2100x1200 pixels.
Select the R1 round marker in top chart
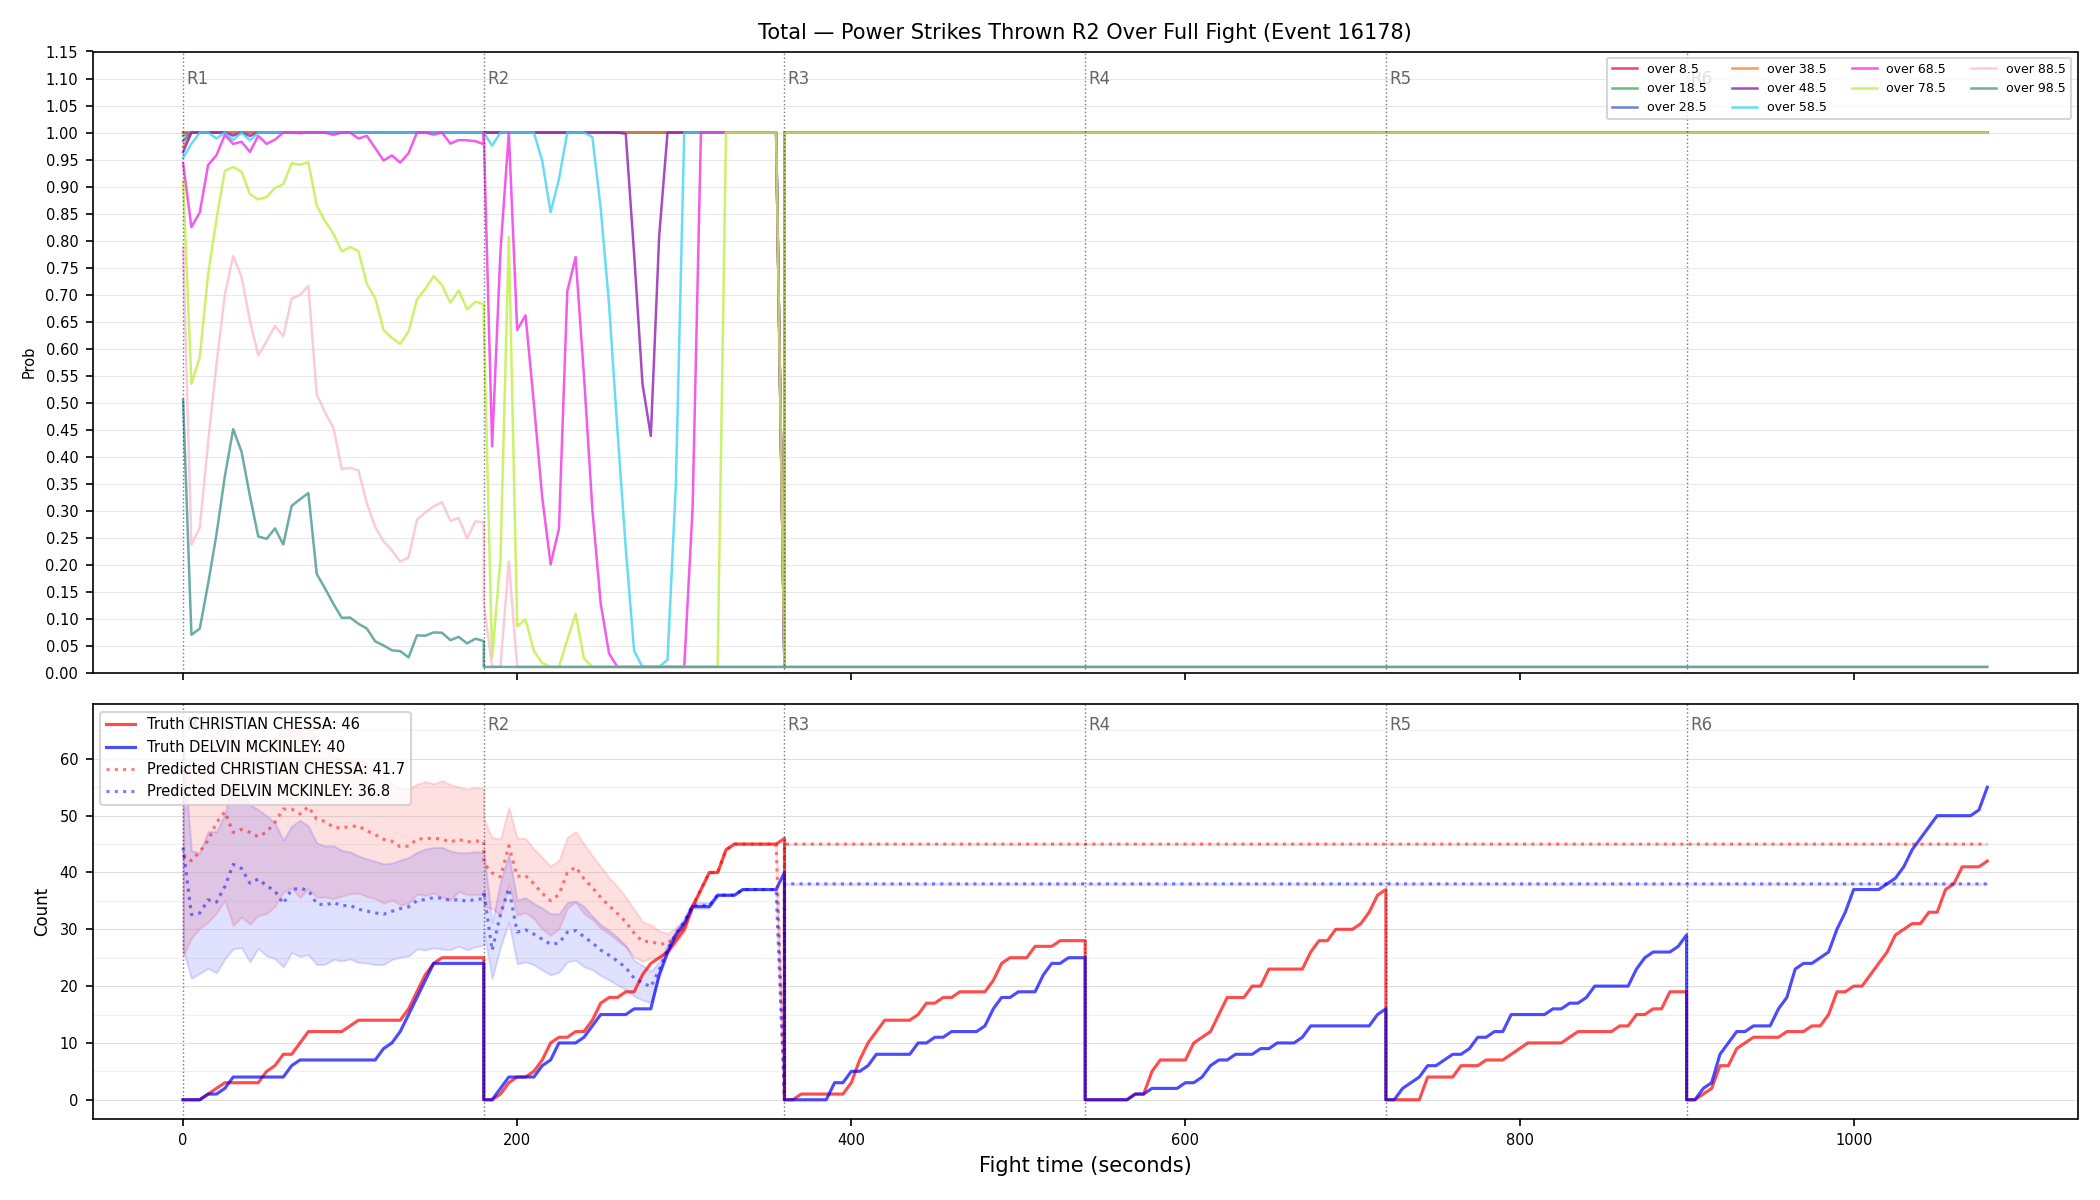click(197, 78)
